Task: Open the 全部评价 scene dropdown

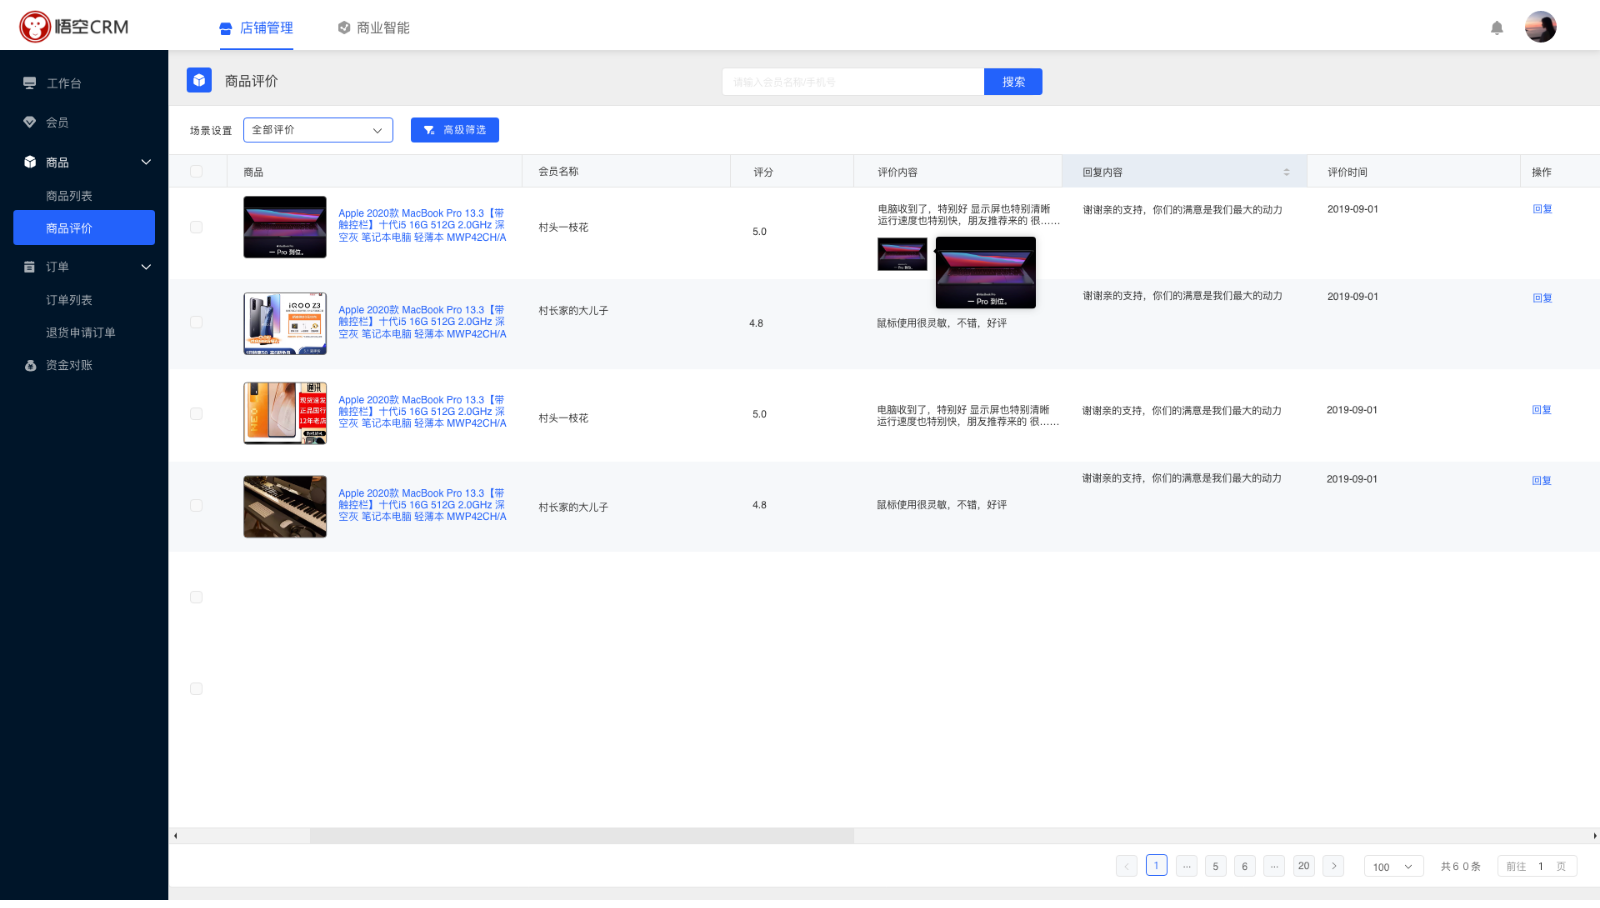Action: tap(318, 130)
